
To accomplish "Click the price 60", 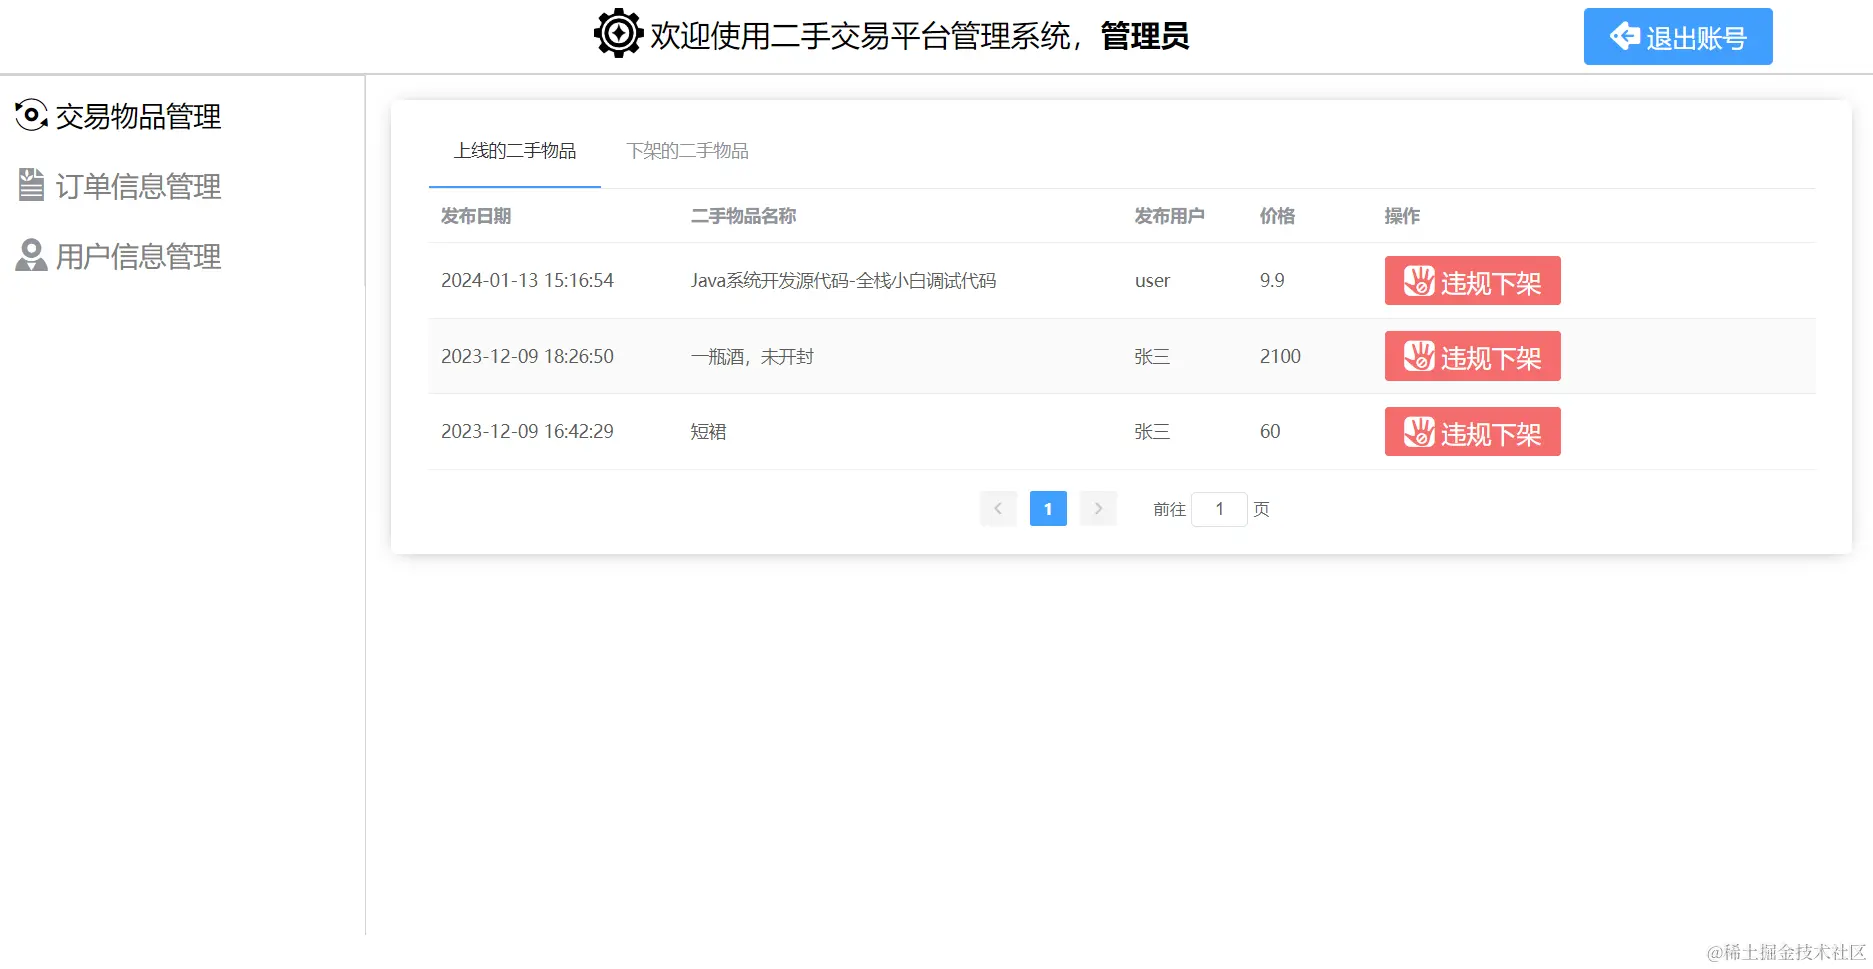I will 1270,432.
